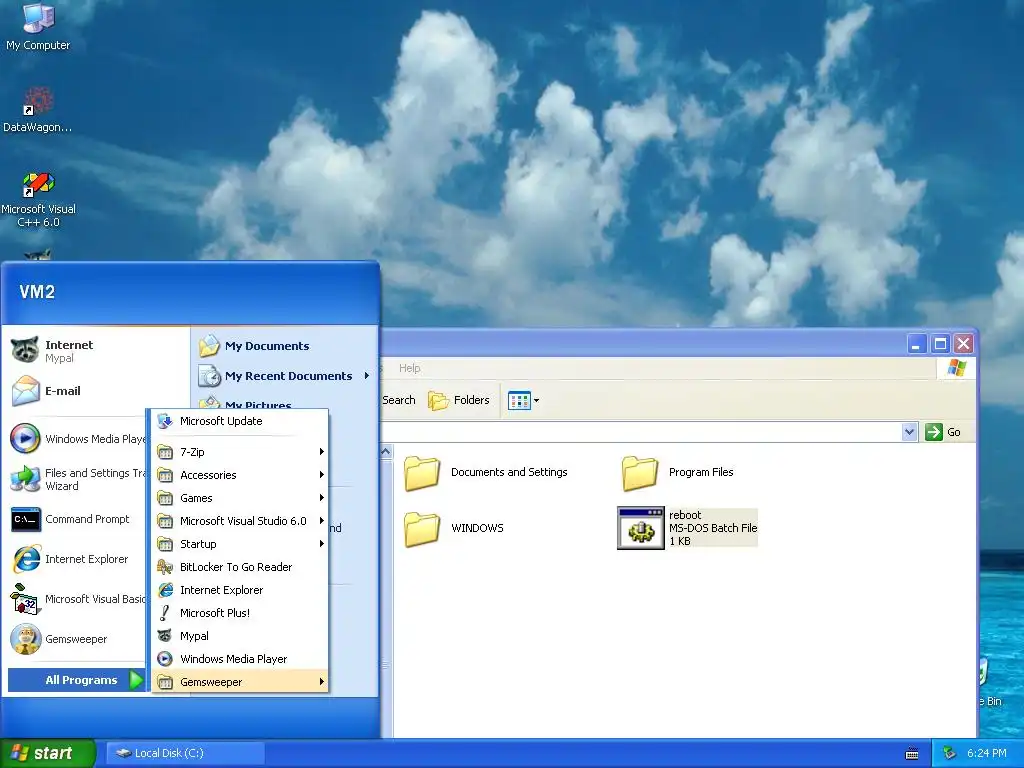Toggle Folders pane in Explorer toolbar
The height and width of the screenshot is (768, 1024).
pyautogui.click(x=458, y=400)
